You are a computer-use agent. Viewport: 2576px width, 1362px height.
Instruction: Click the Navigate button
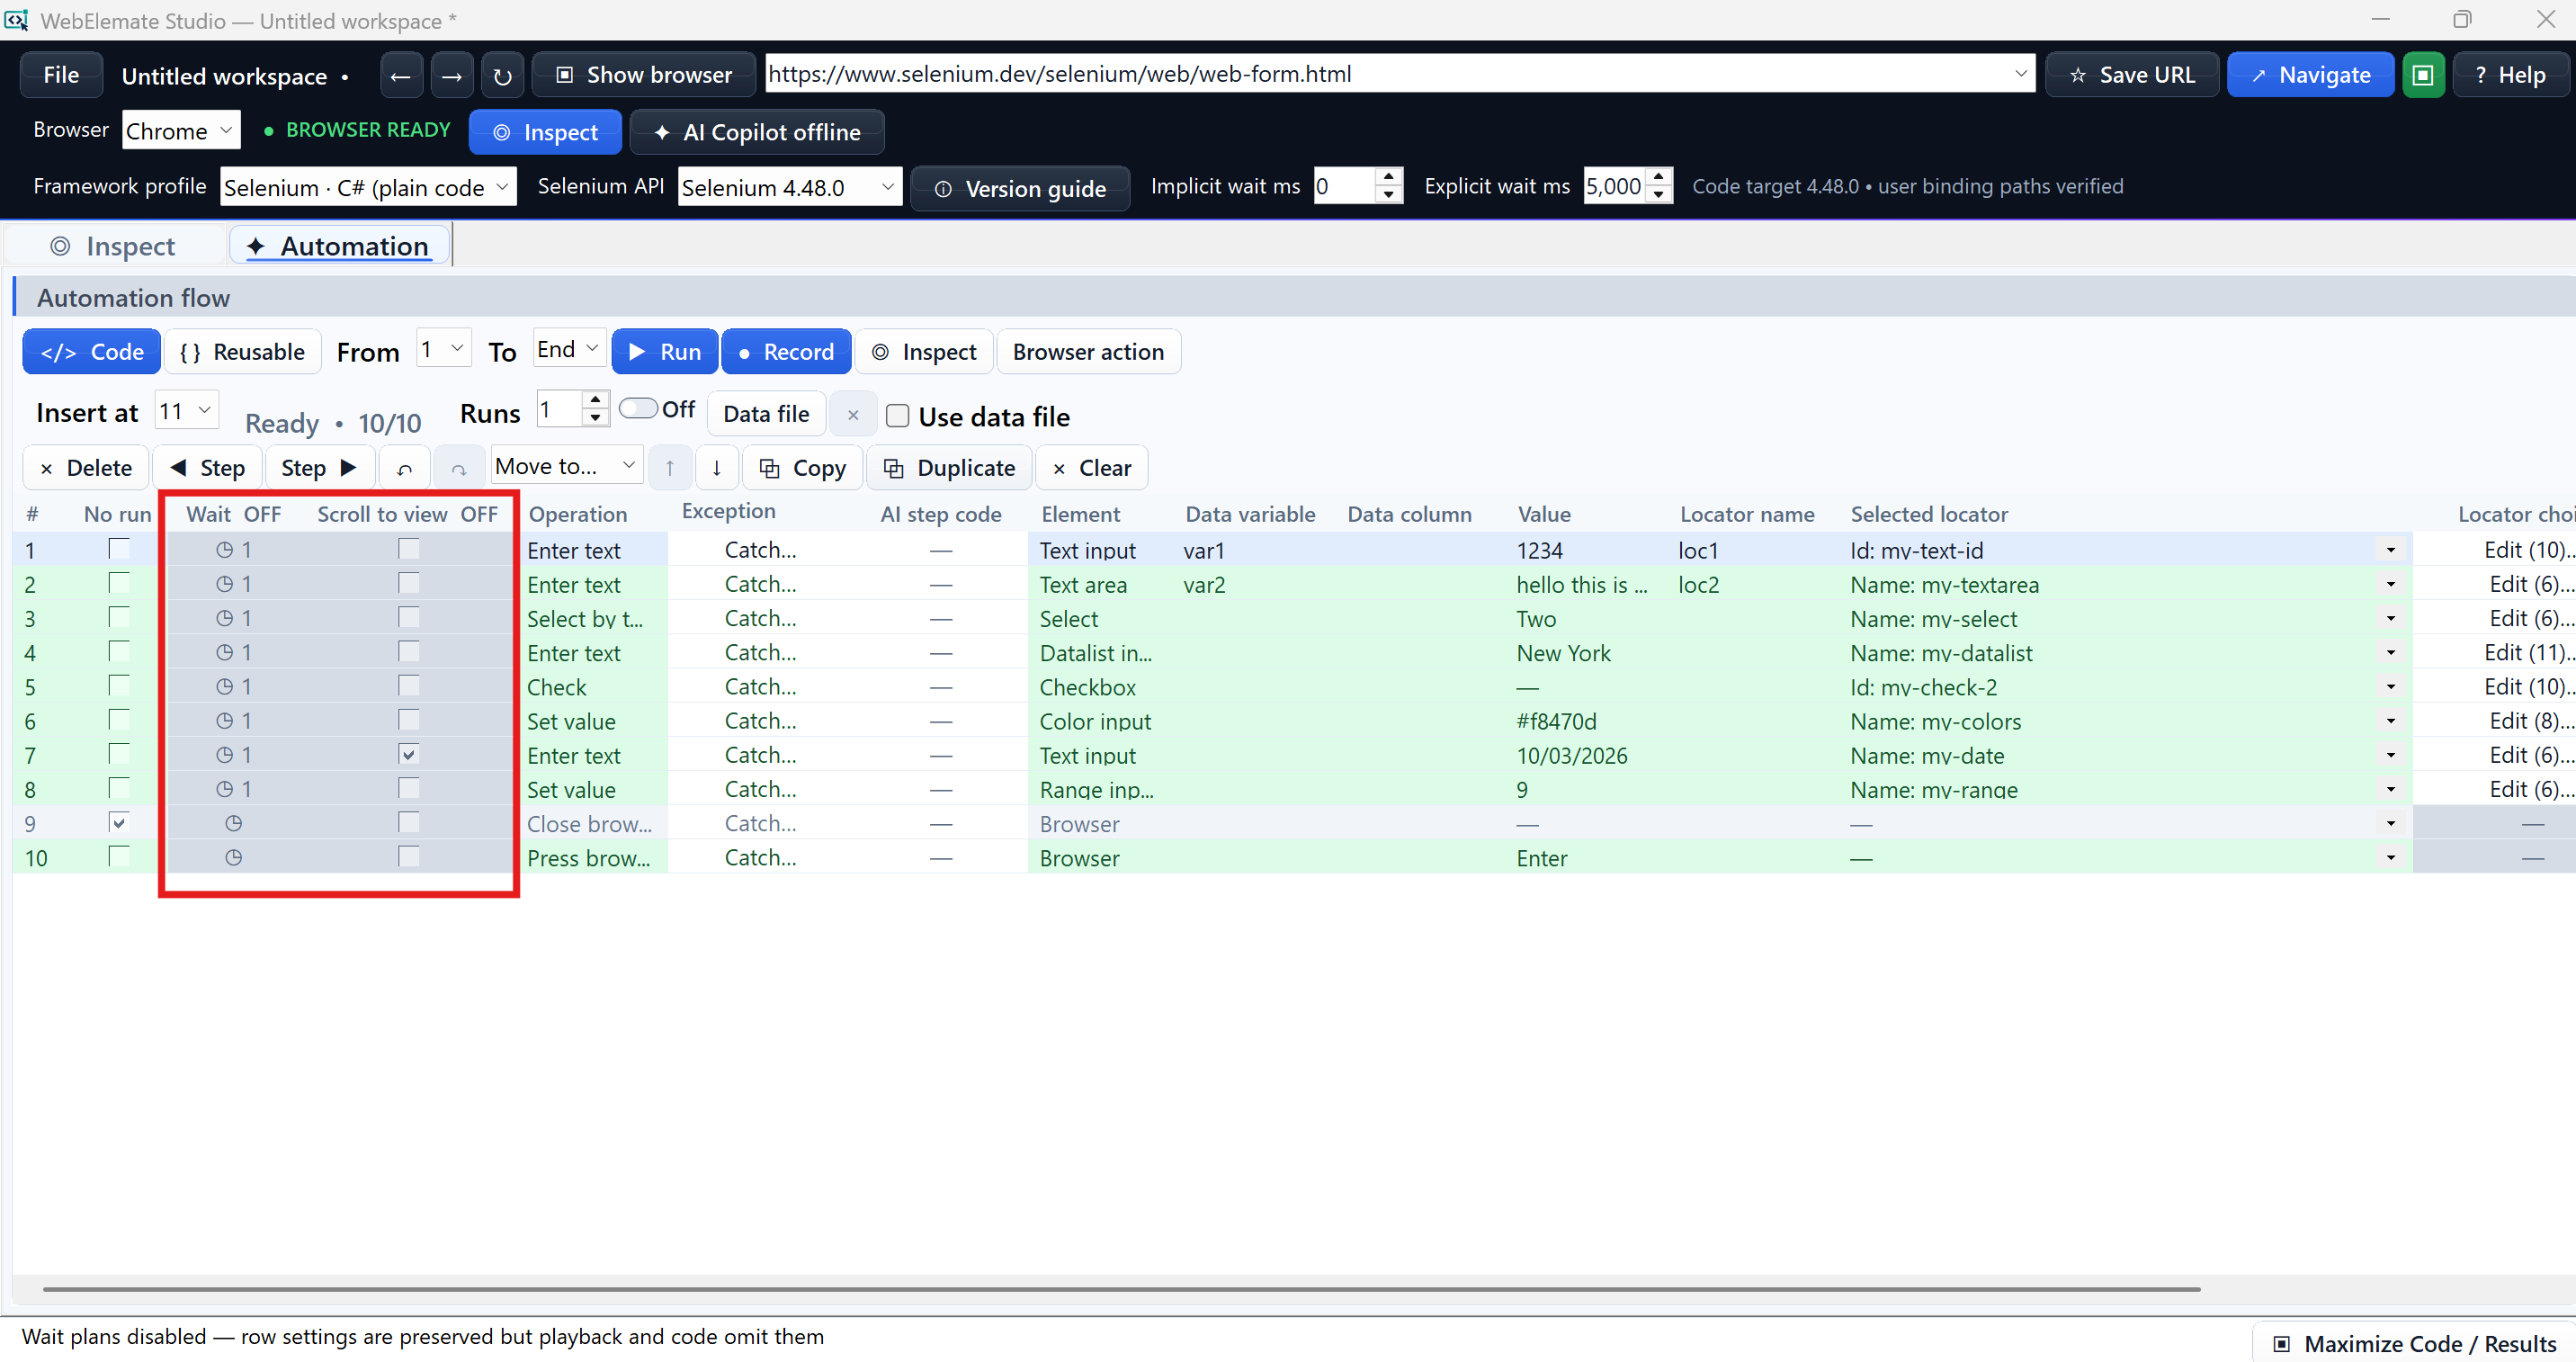coord(2310,76)
